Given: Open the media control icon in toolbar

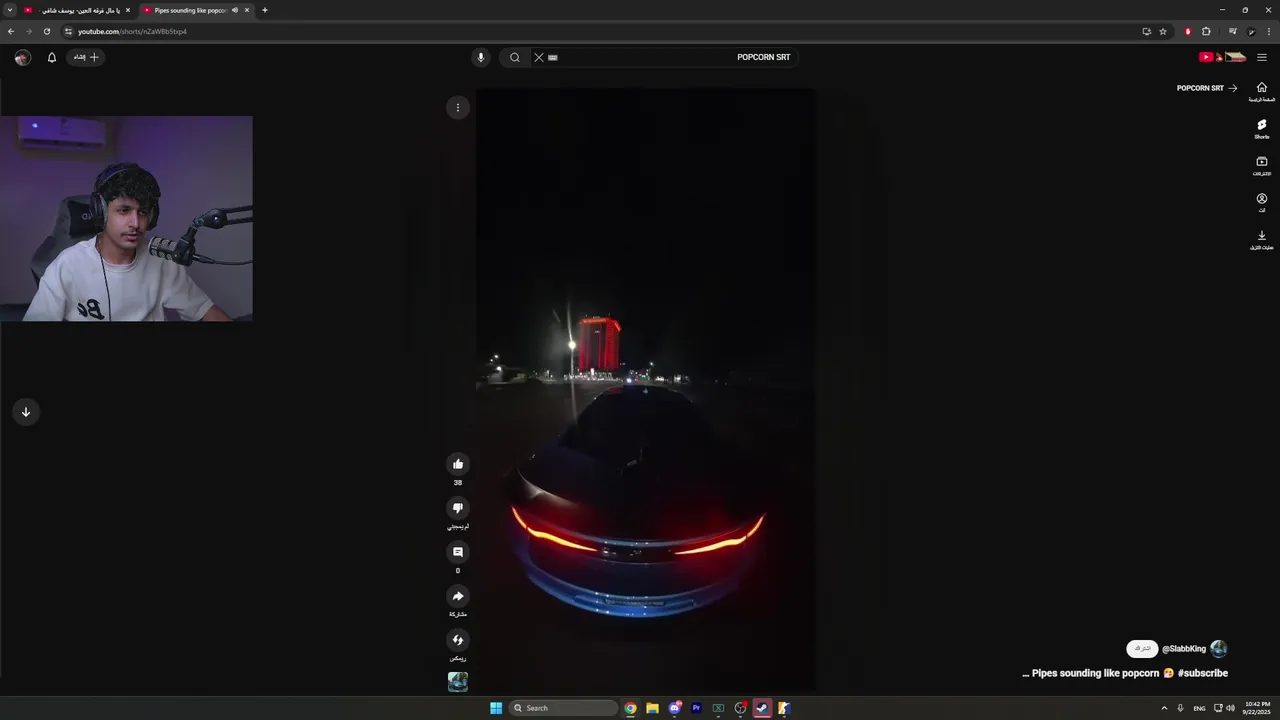Looking at the screenshot, I should tap(1233, 31).
